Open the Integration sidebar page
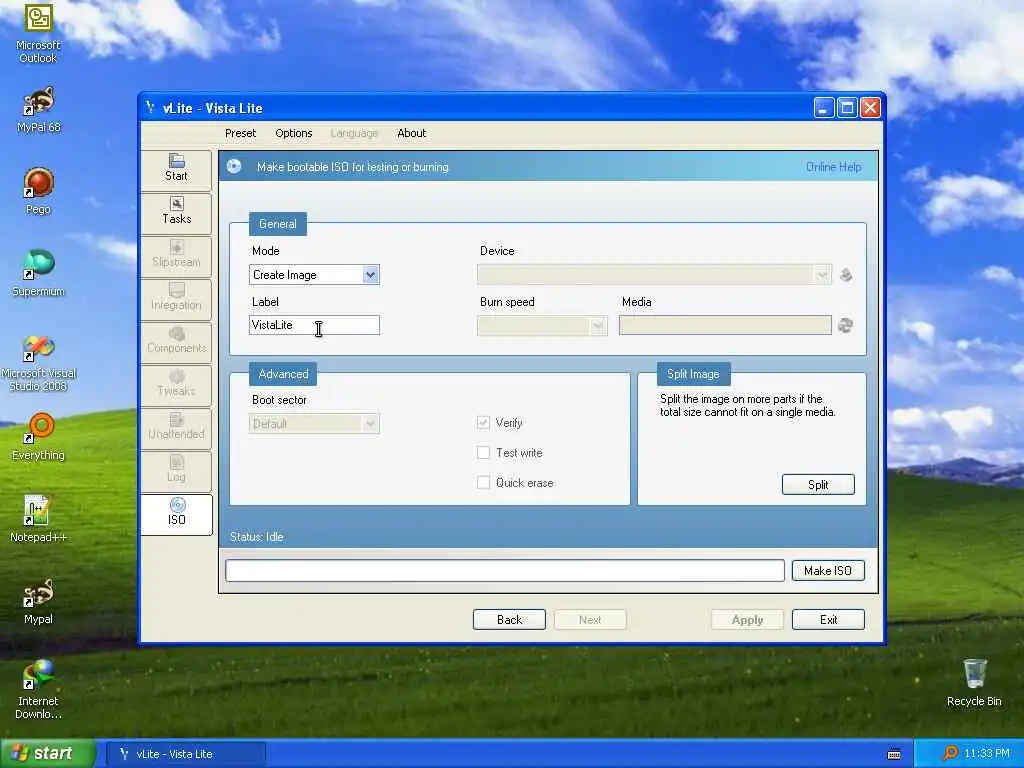 176,298
